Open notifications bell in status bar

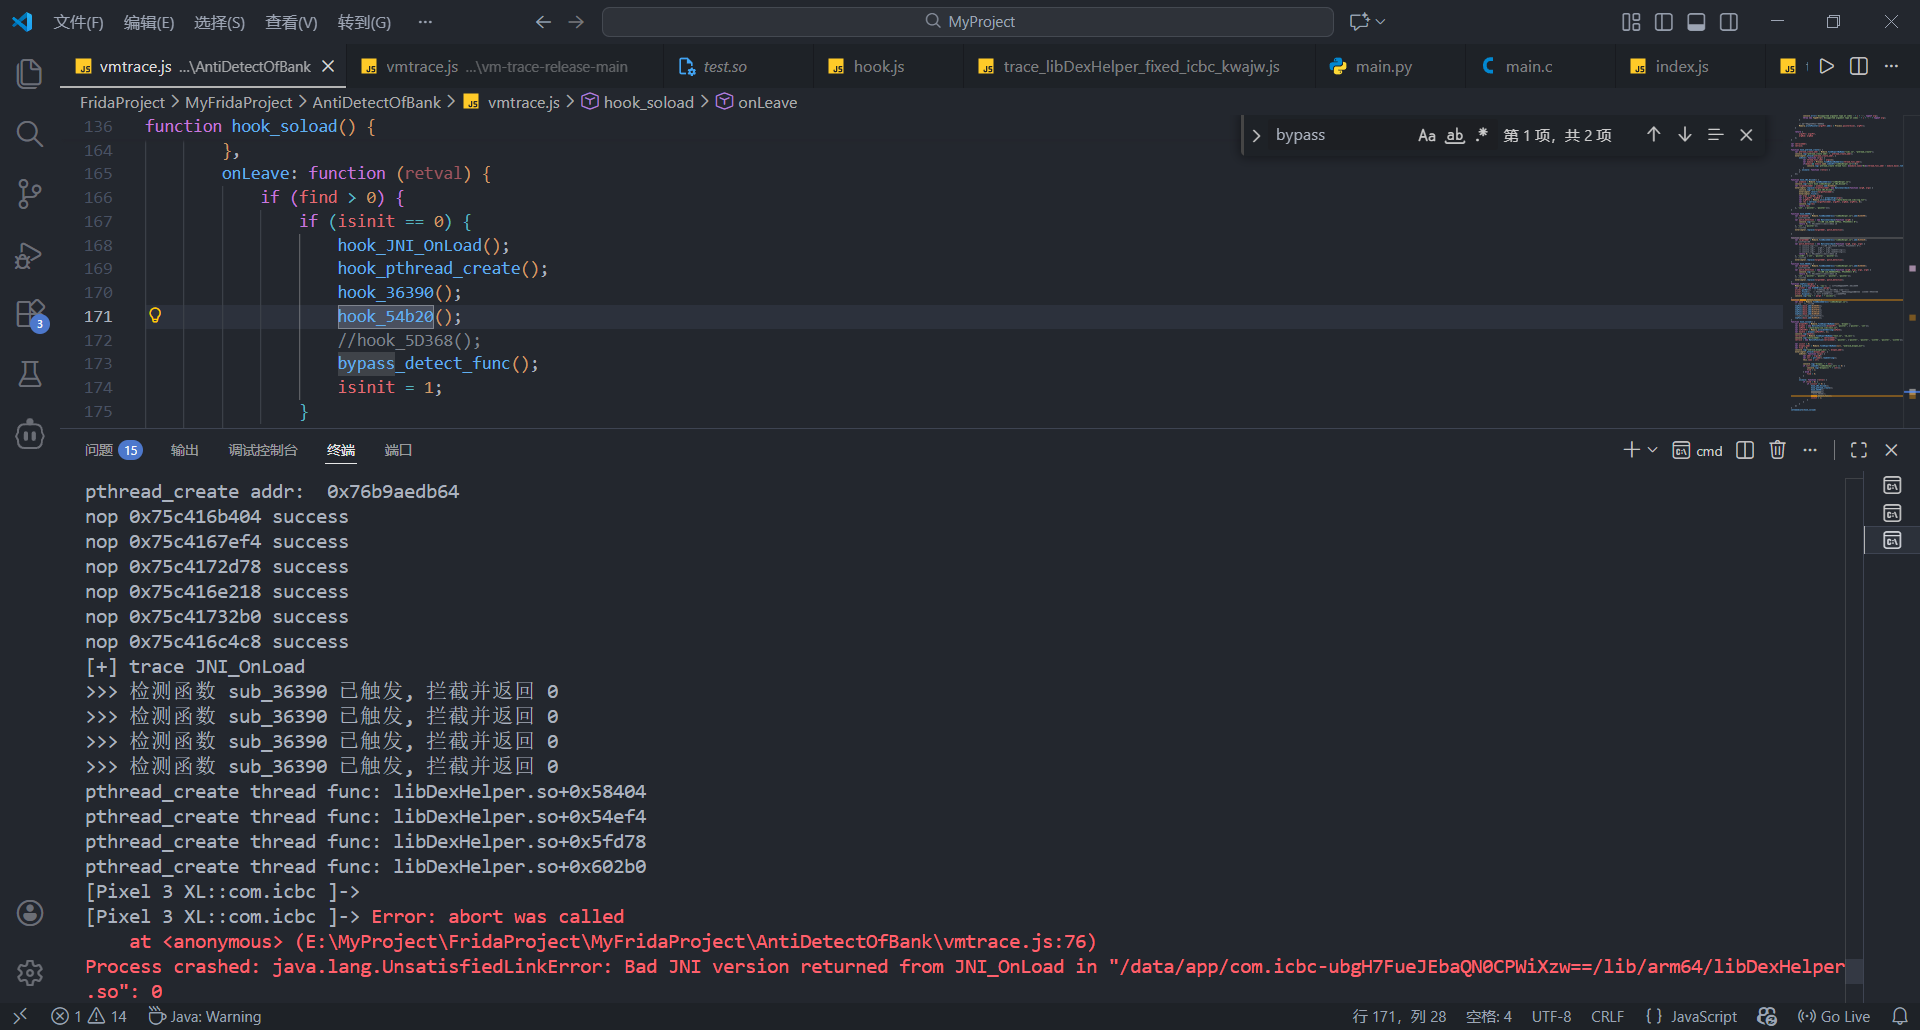pyautogui.click(x=1900, y=1016)
